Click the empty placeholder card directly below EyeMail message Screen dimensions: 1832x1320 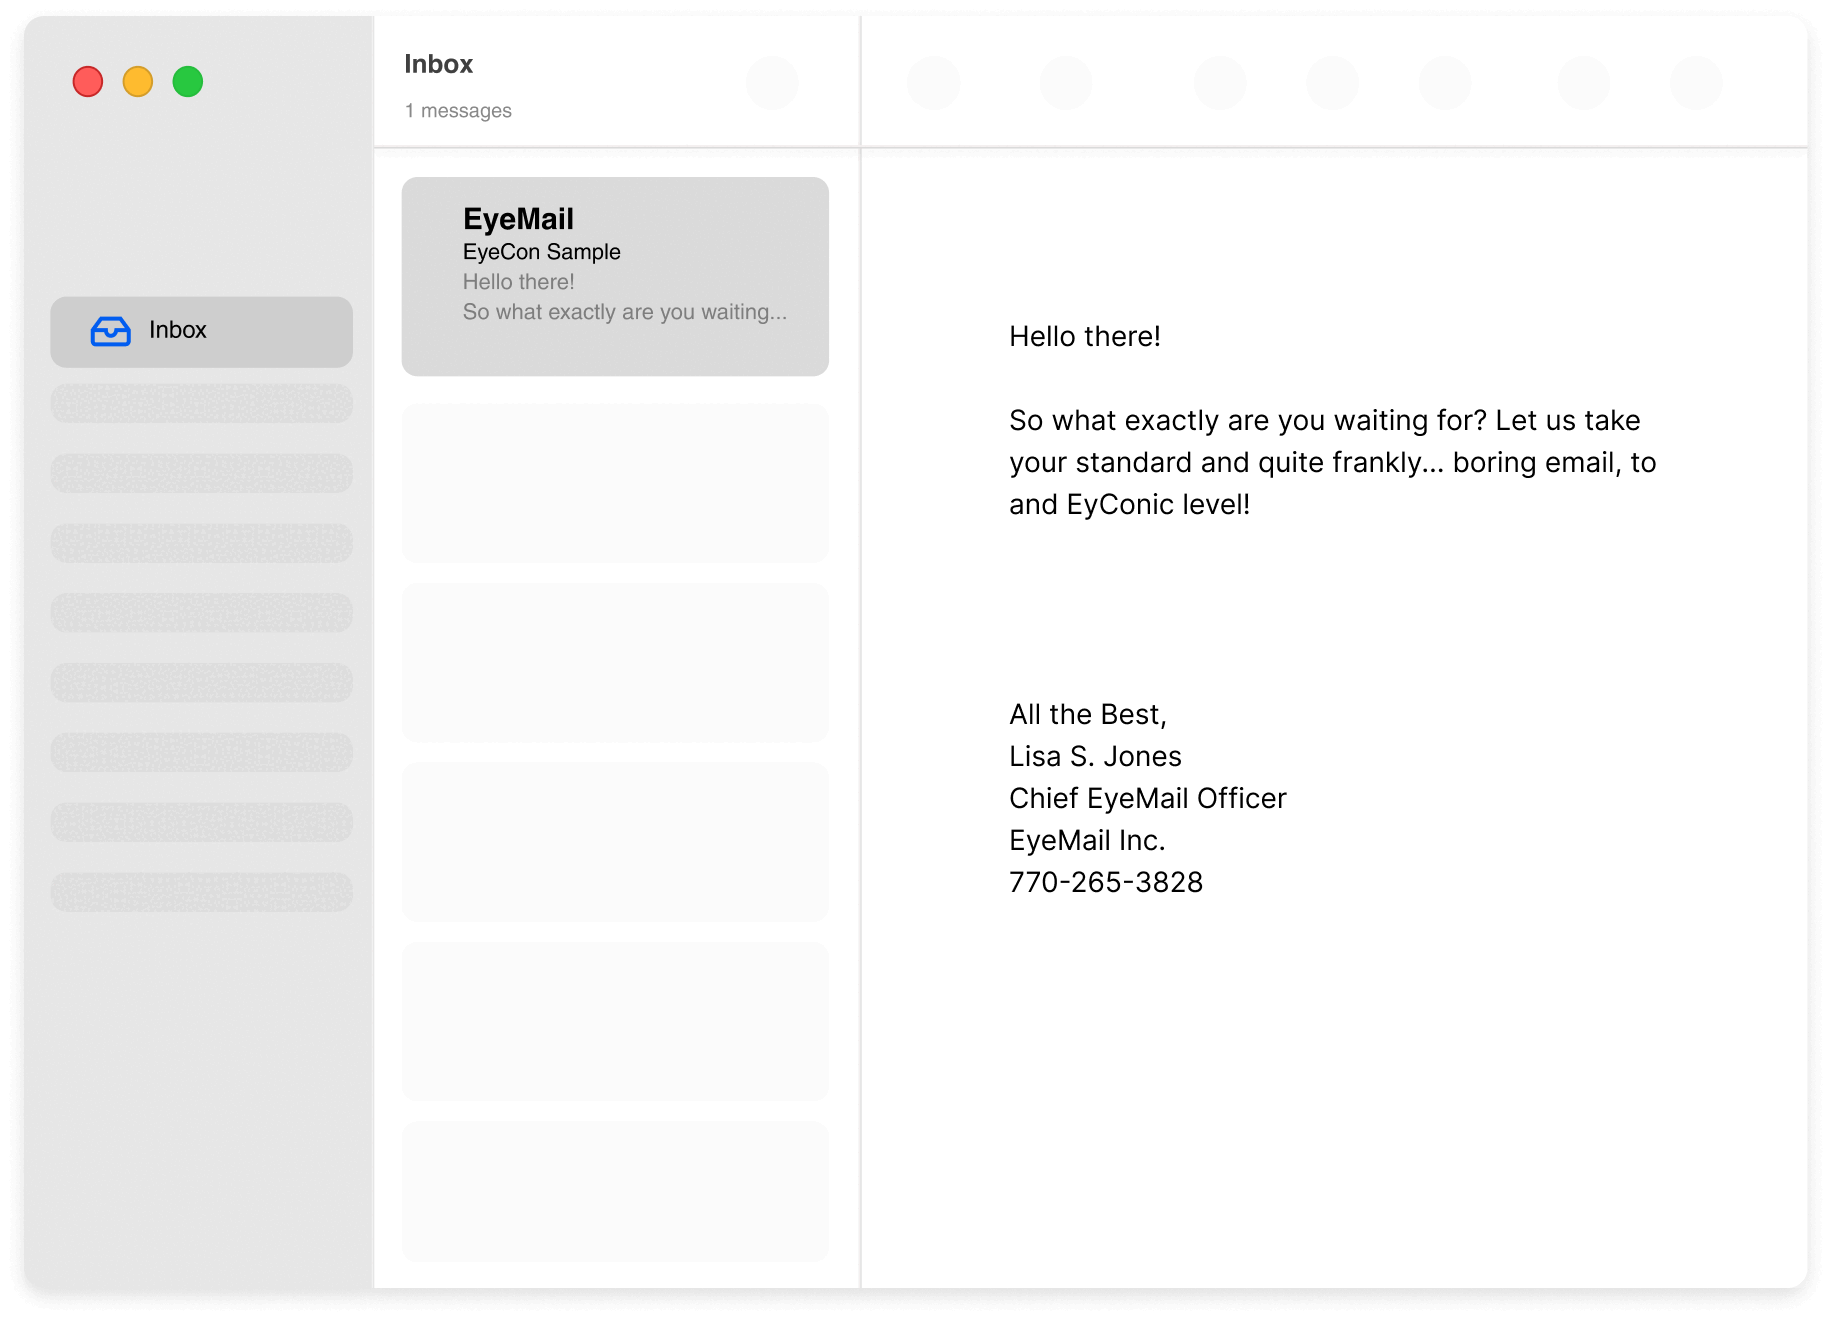pyautogui.click(x=615, y=483)
